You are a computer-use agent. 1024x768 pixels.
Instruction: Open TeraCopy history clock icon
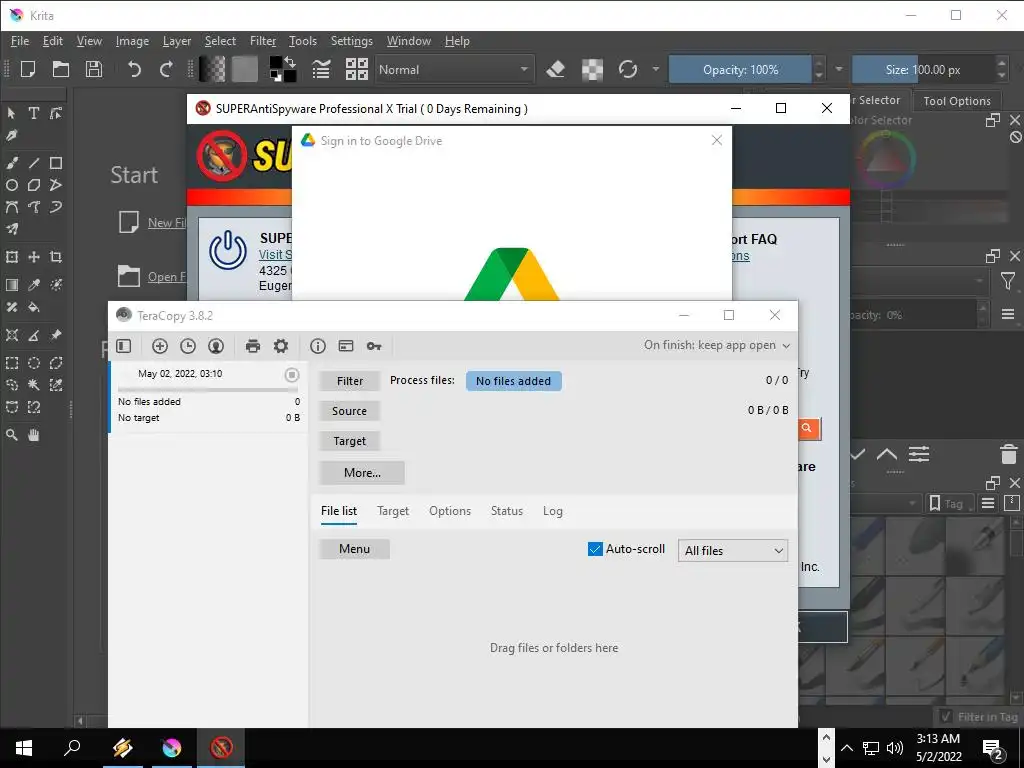(x=188, y=346)
